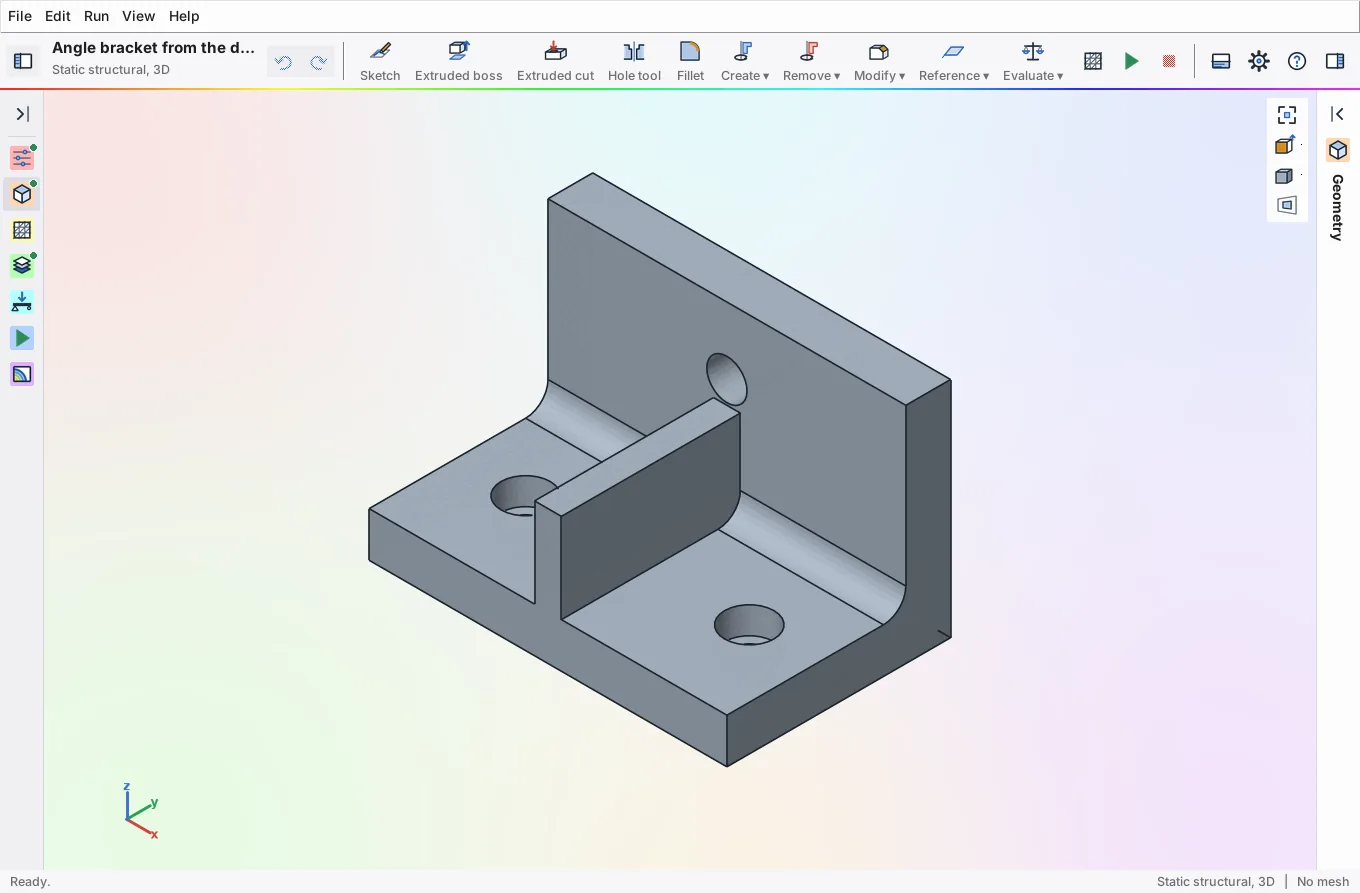Click the project title Angle bracket
The image size is (1360, 893).
coord(153,48)
